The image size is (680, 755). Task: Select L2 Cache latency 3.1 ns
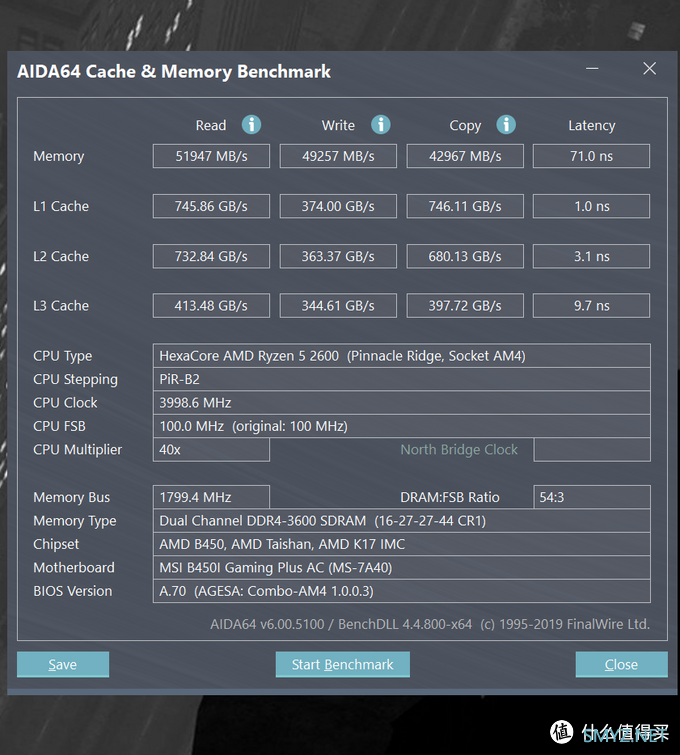click(x=591, y=256)
